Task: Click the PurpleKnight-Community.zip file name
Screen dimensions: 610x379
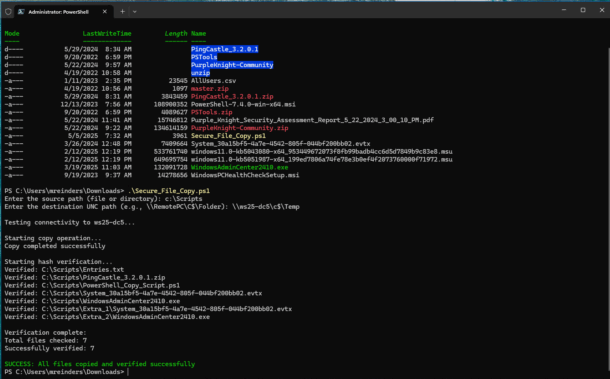Action: click(x=239, y=128)
